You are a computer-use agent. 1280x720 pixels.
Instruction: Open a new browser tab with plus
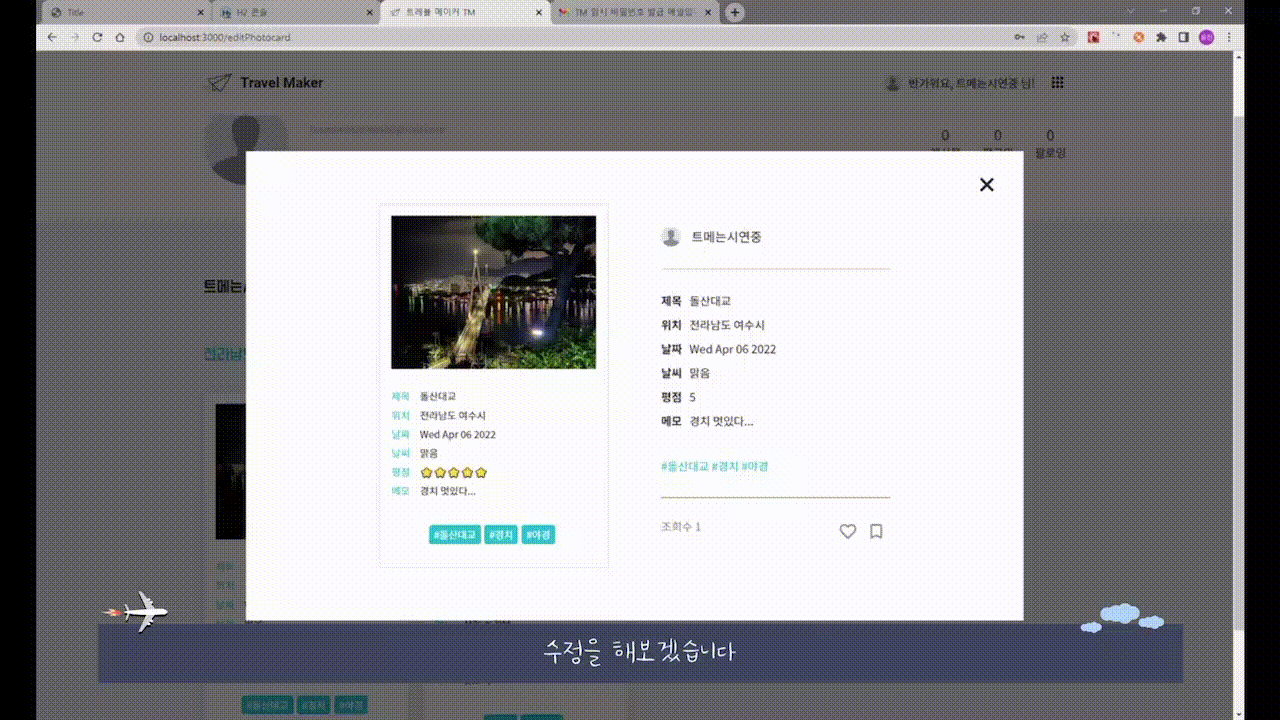click(x=735, y=12)
